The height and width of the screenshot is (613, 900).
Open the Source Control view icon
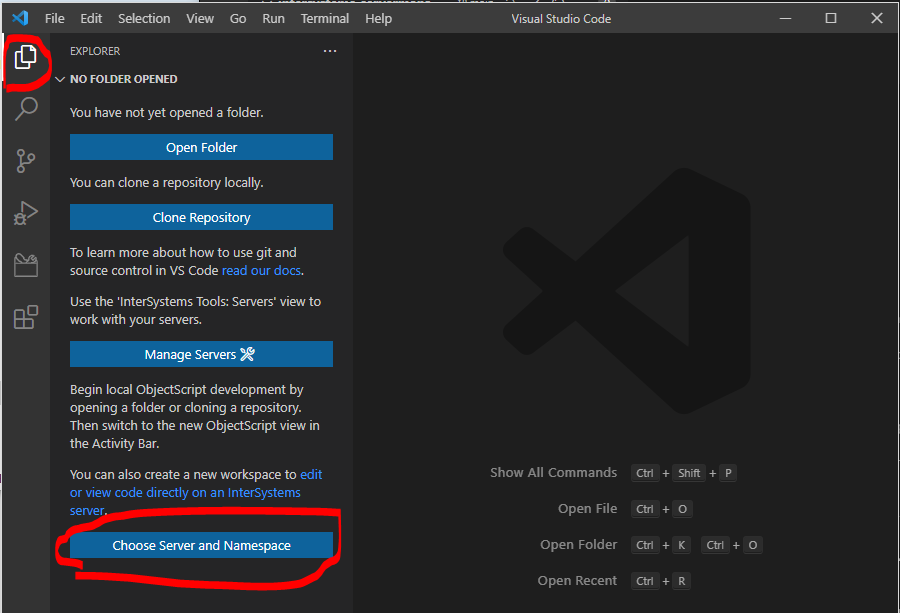click(26, 161)
